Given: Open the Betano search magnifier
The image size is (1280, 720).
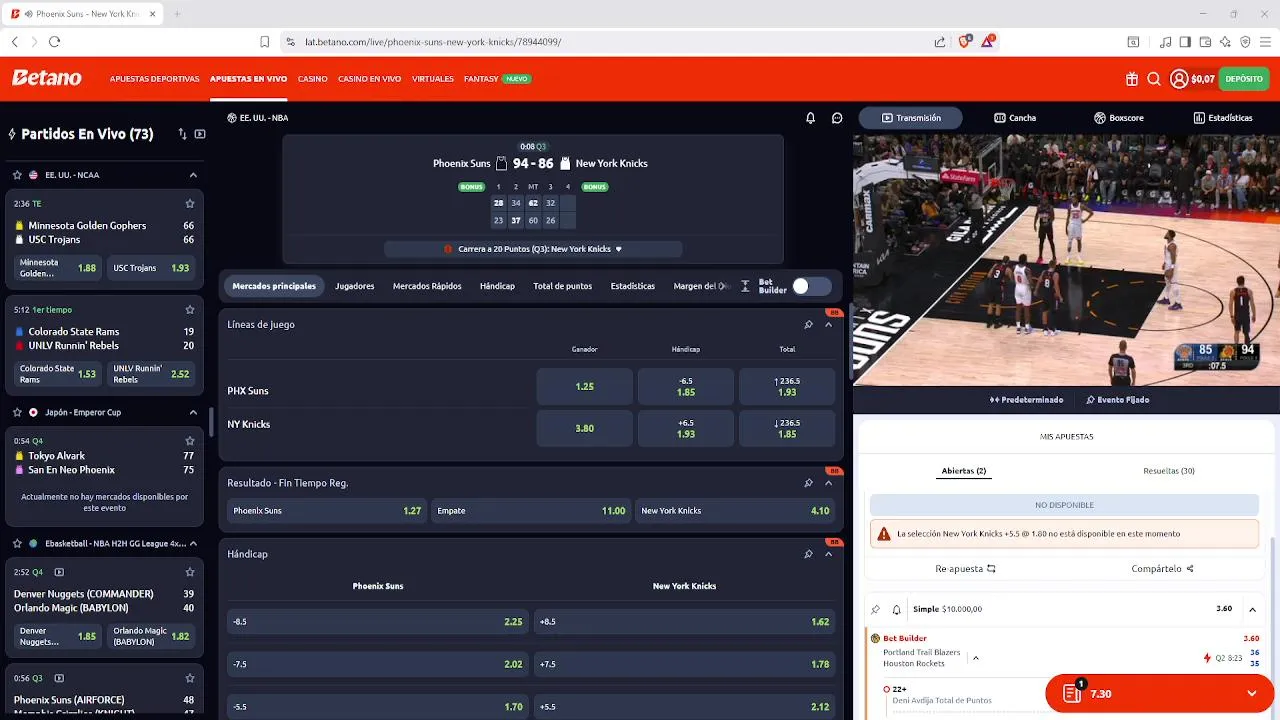Looking at the screenshot, I should [x=1154, y=79].
